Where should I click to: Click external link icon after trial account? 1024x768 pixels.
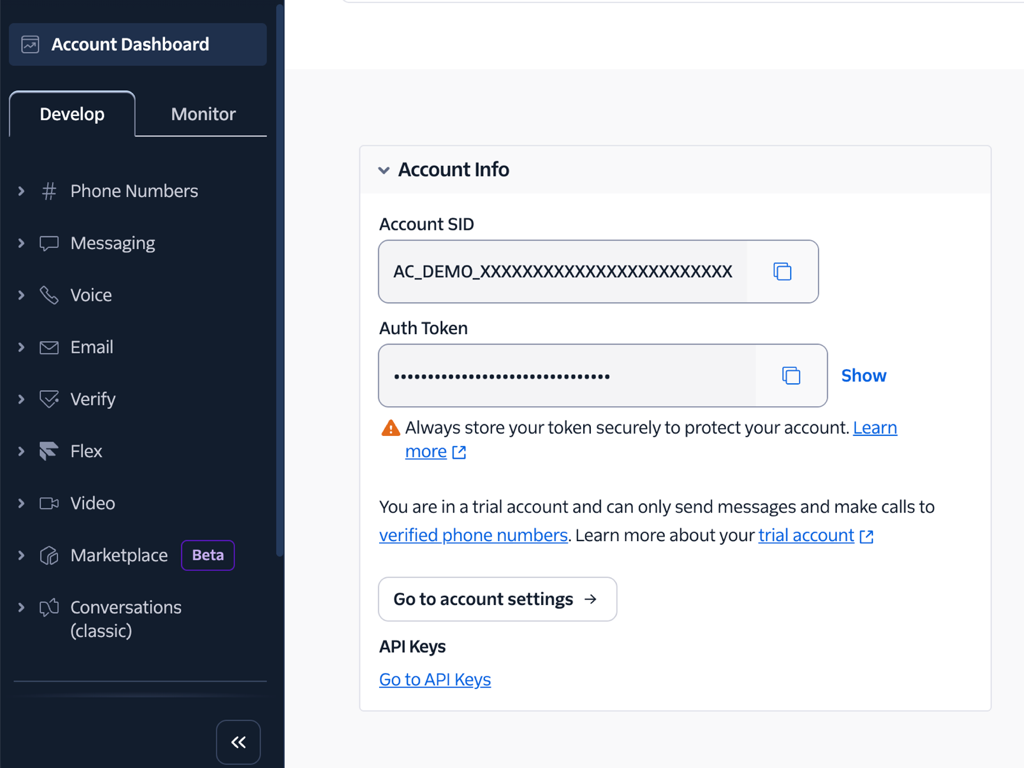coord(867,536)
